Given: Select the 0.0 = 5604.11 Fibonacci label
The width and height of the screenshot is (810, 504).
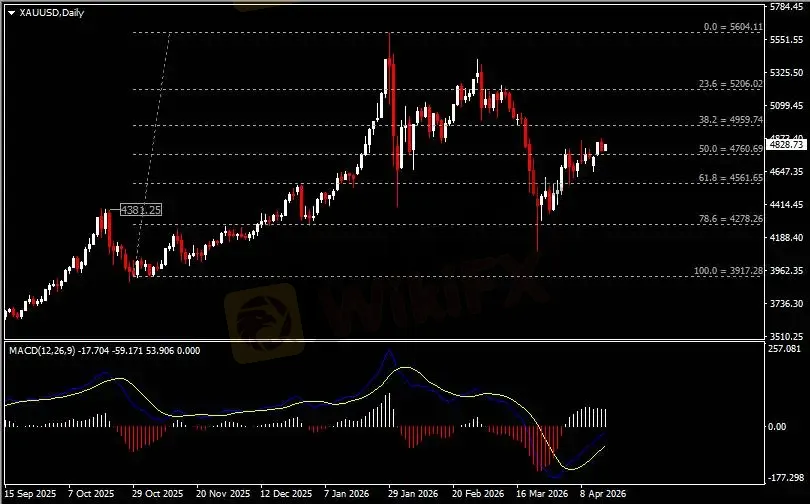Looking at the screenshot, I should 733,27.
